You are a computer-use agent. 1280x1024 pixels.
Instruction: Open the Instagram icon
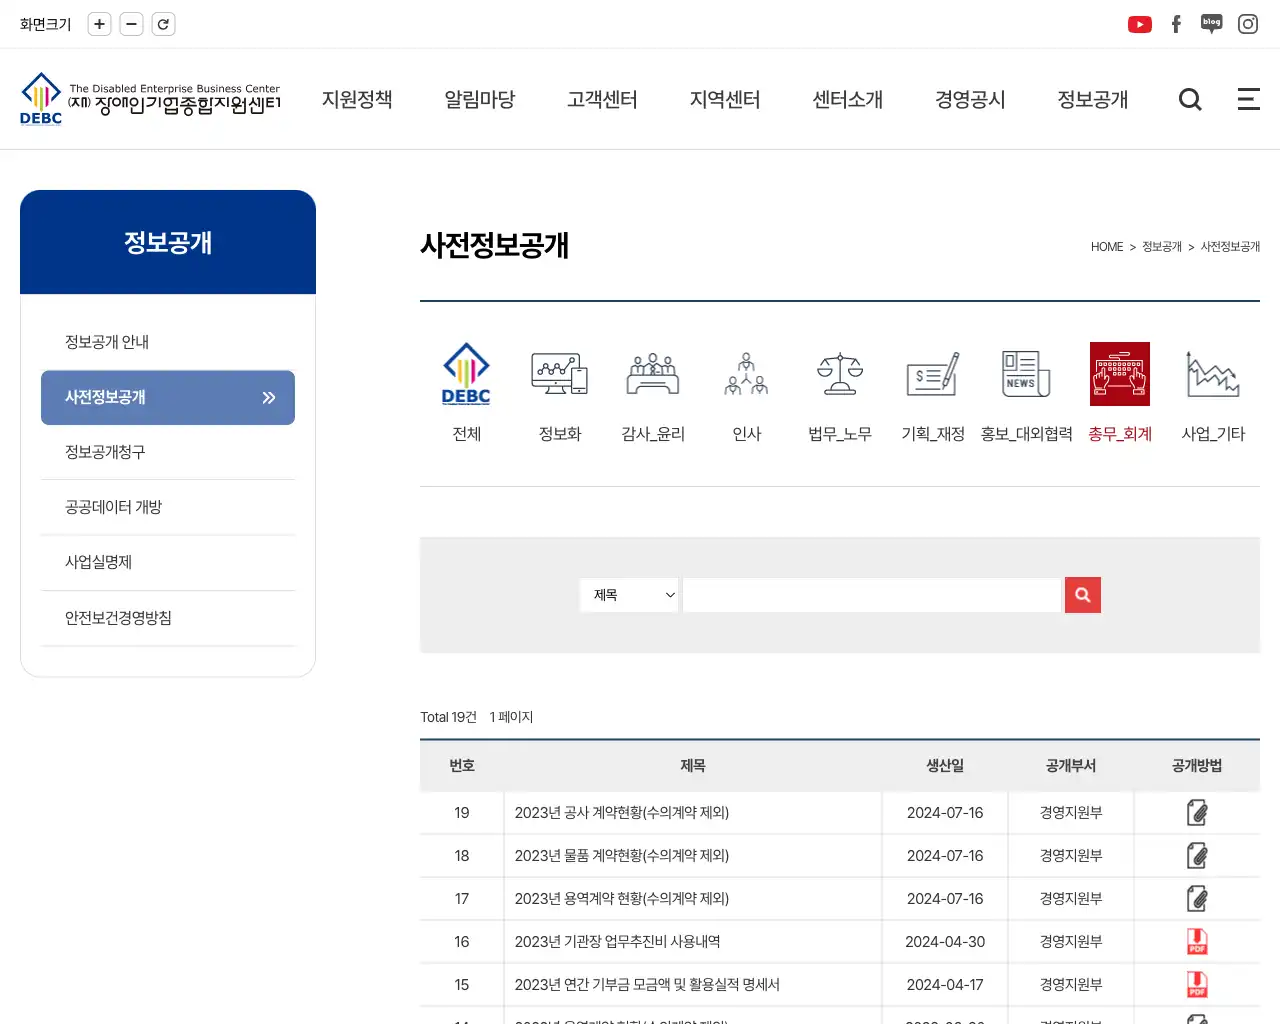click(1248, 24)
